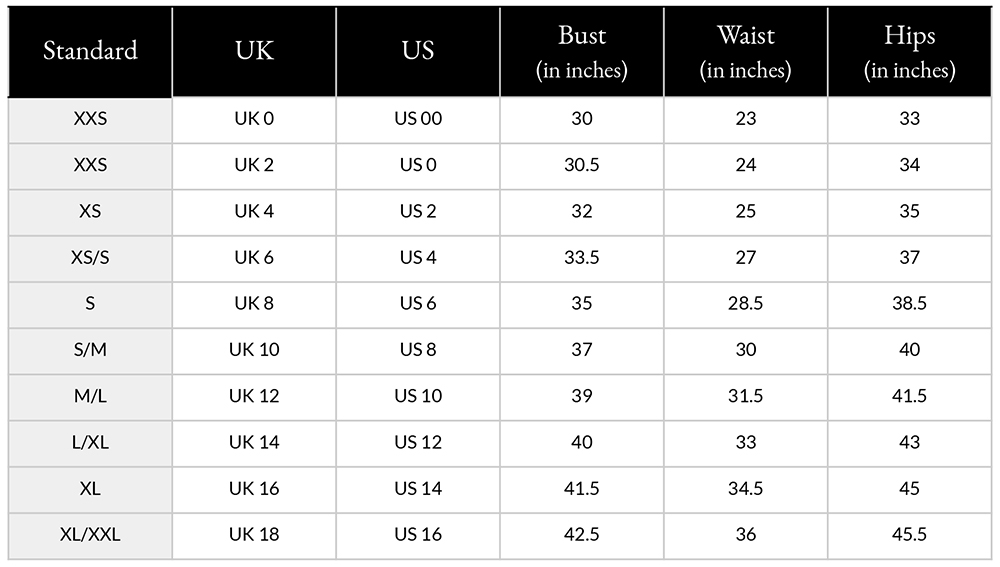Select the M/L standard size cell
This screenshot has width=1000, height=567.
point(90,397)
